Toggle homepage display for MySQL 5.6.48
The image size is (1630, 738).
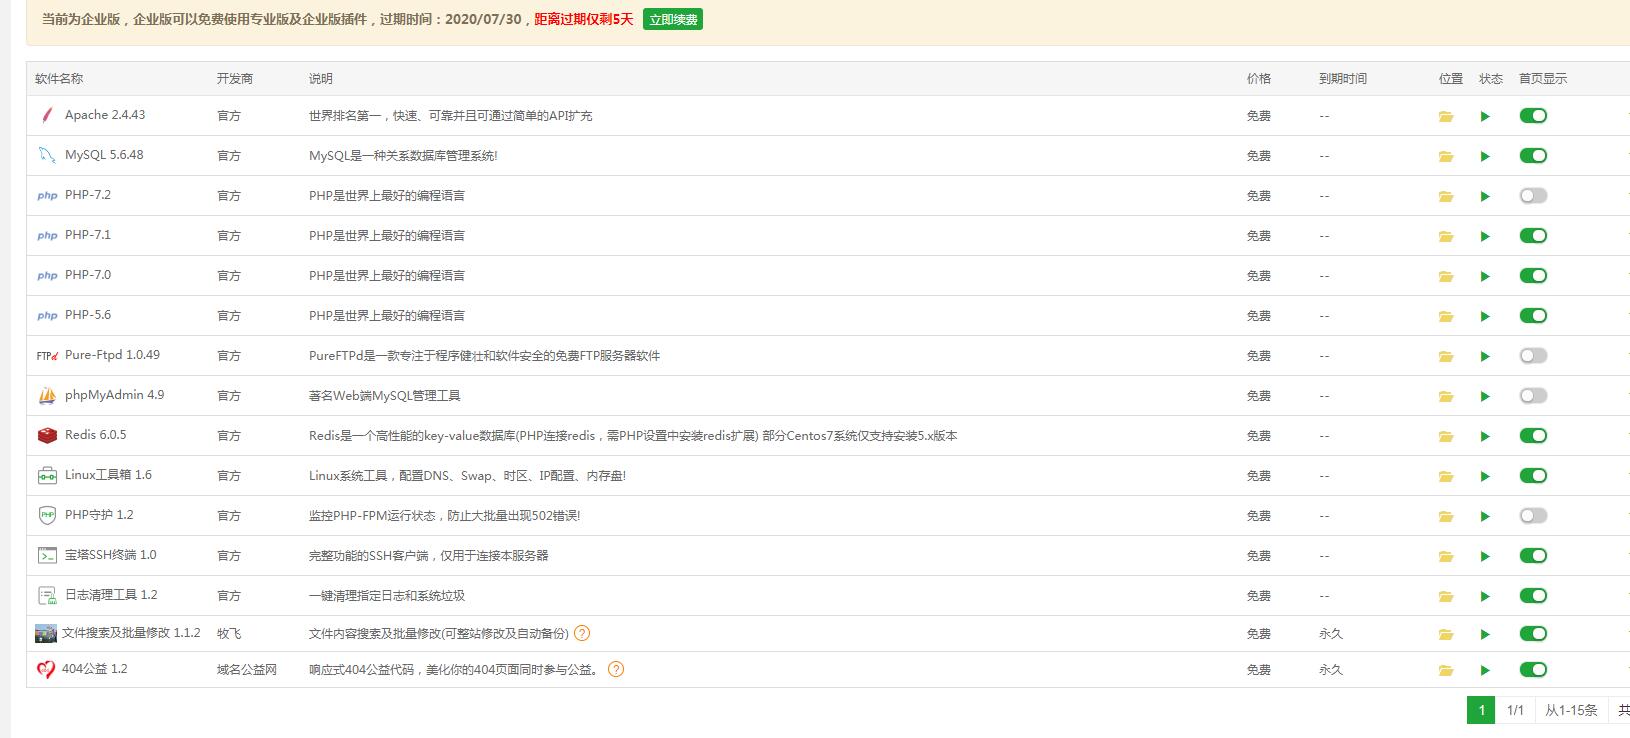point(1533,155)
